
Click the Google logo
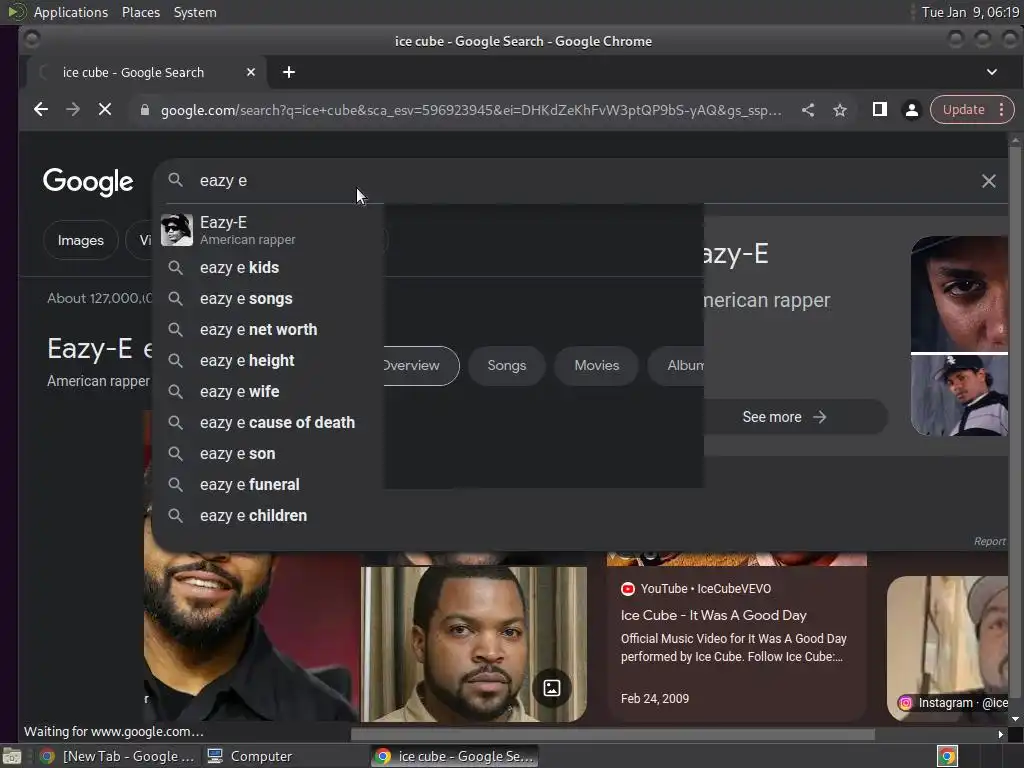point(88,182)
